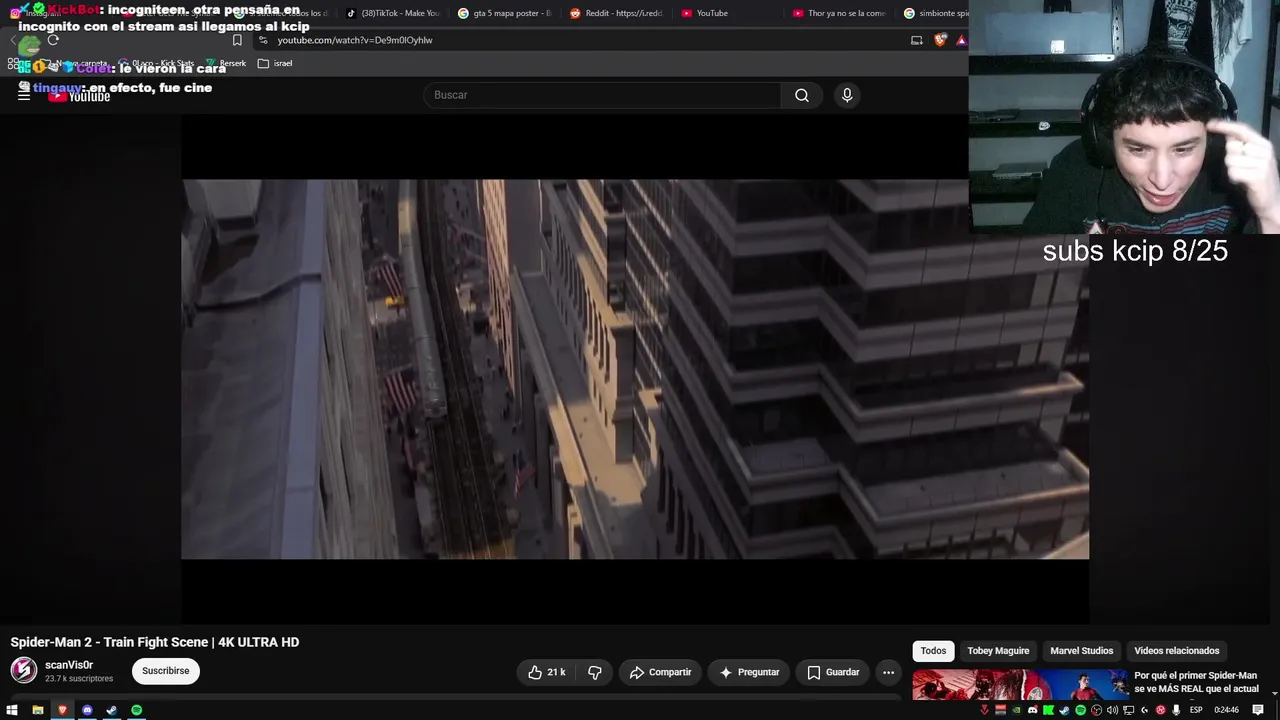Select the Todos filter chip
The image size is (1280, 720).
tap(933, 651)
